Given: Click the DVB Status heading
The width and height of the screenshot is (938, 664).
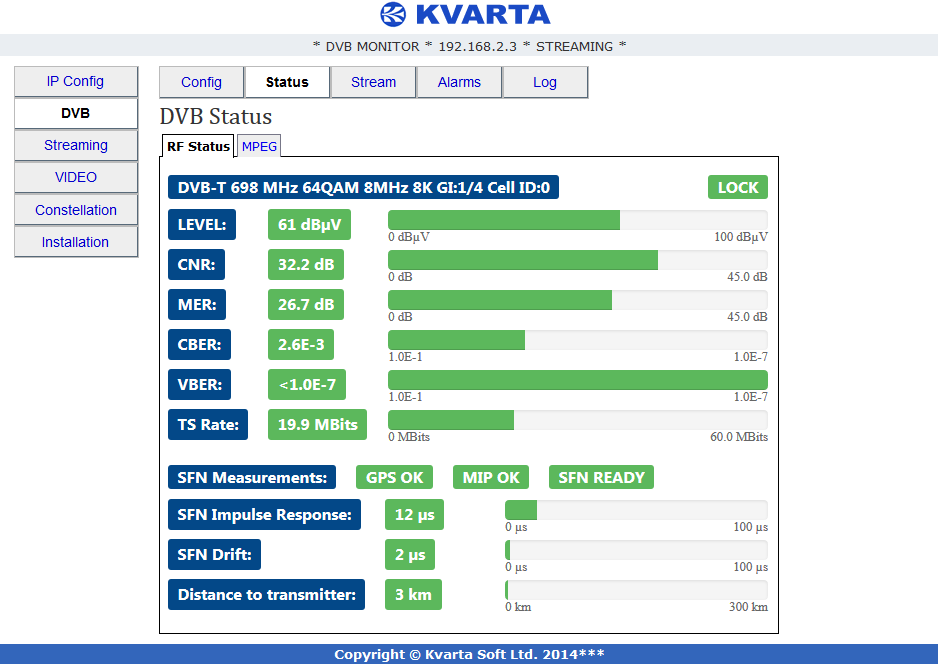Looking at the screenshot, I should pyautogui.click(x=216, y=116).
